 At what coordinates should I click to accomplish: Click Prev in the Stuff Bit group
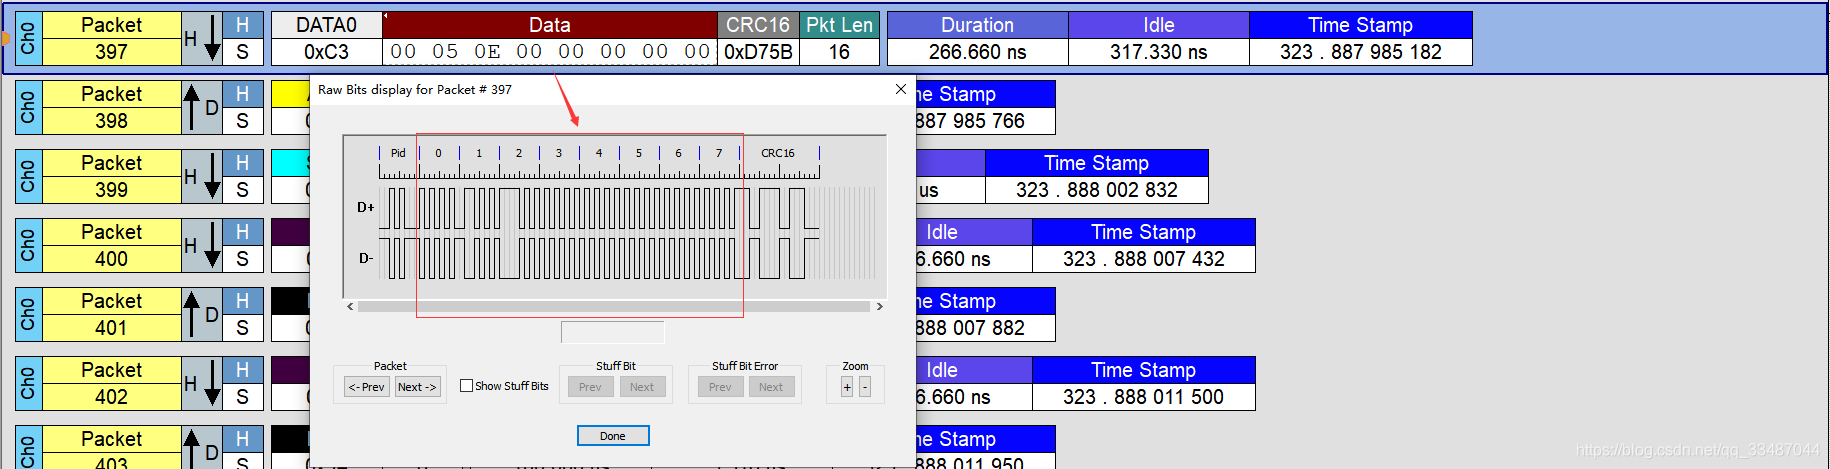point(590,387)
